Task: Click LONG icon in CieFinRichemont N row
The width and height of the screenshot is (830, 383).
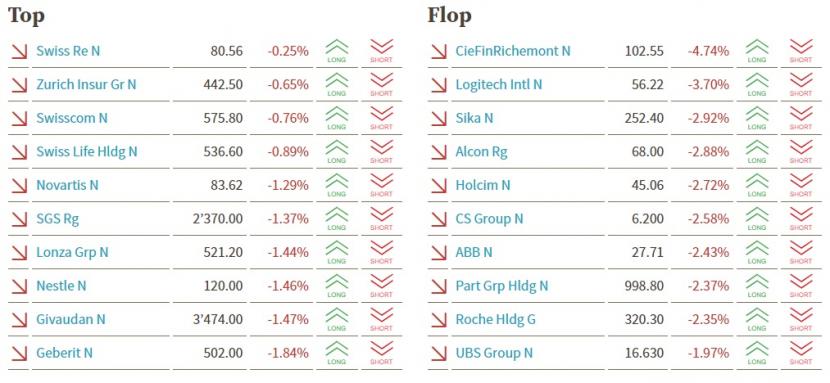Action: point(757,51)
